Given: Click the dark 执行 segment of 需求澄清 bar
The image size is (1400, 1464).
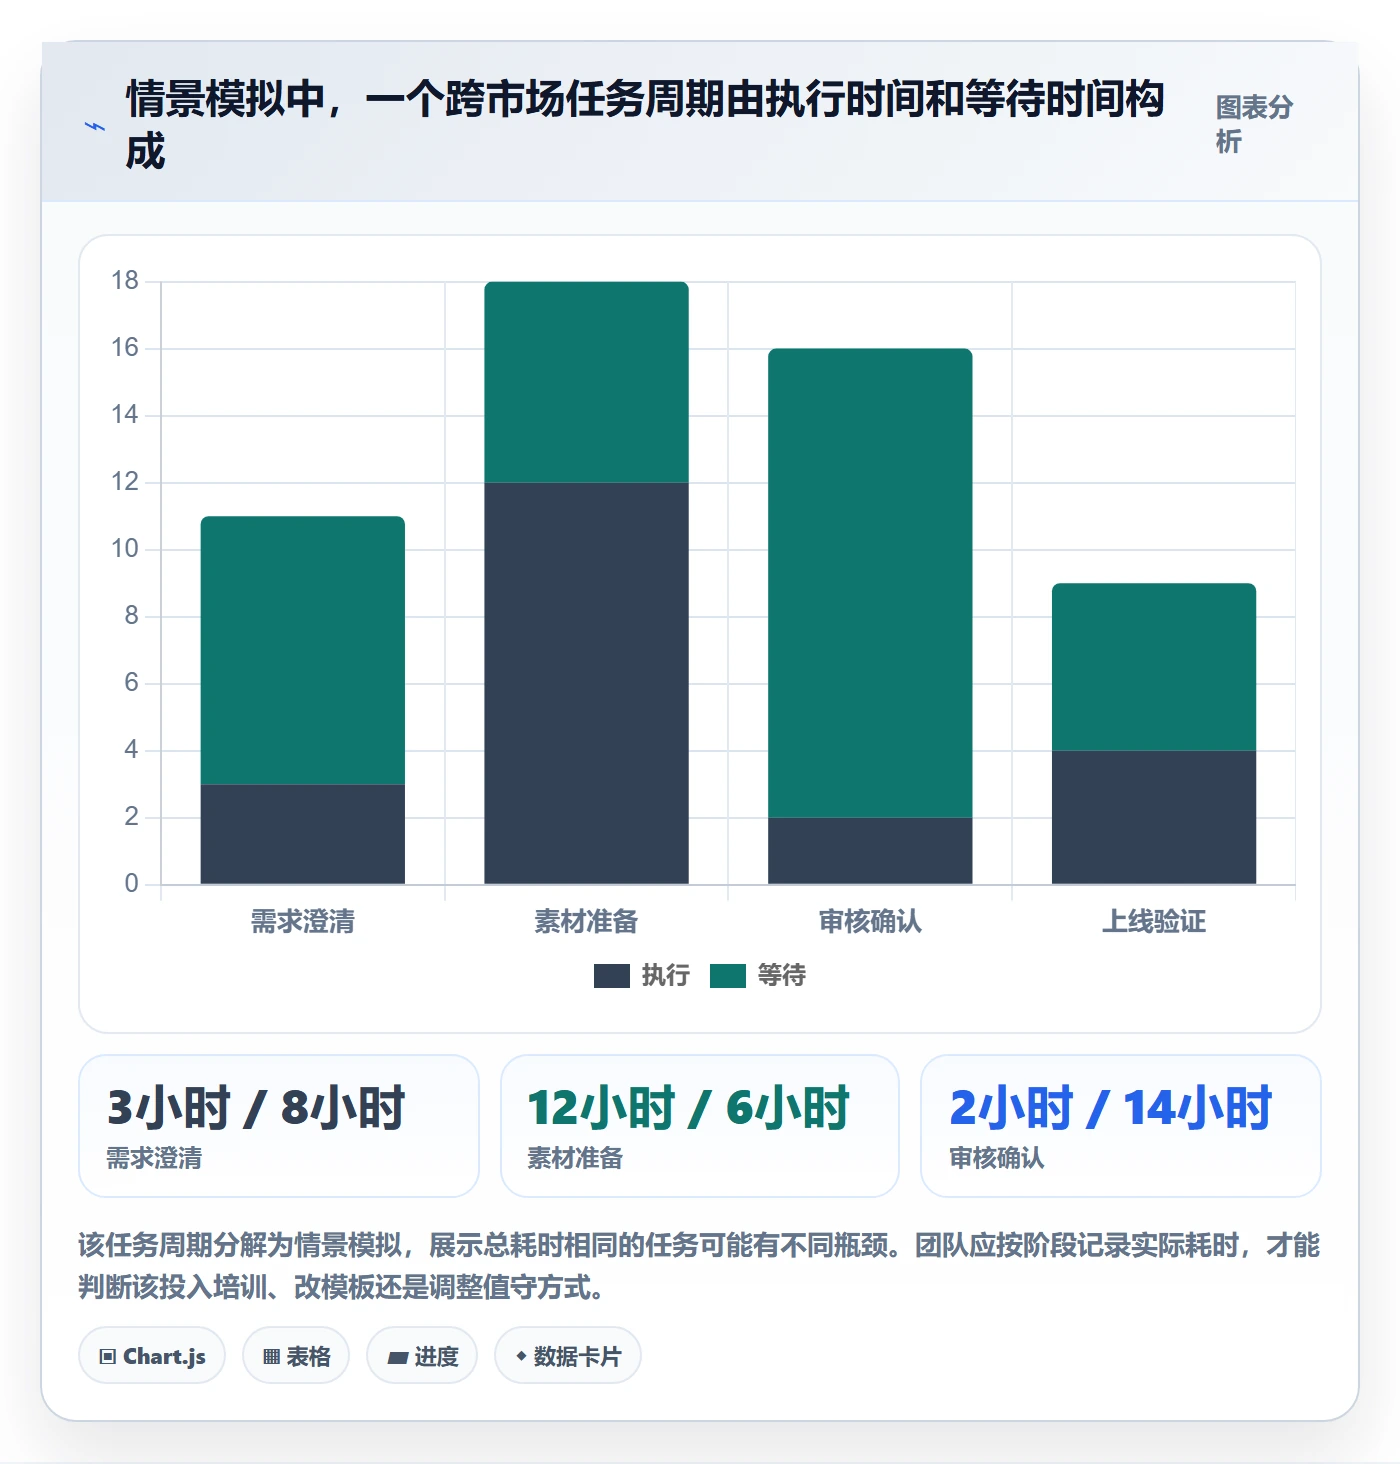Looking at the screenshot, I should pyautogui.click(x=303, y=834).
